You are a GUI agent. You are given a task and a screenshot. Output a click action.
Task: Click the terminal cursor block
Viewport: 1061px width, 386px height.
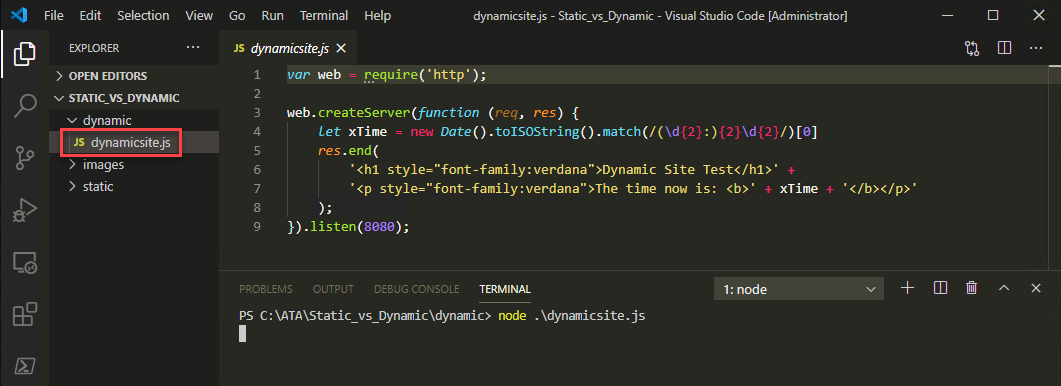pos(242,333)
